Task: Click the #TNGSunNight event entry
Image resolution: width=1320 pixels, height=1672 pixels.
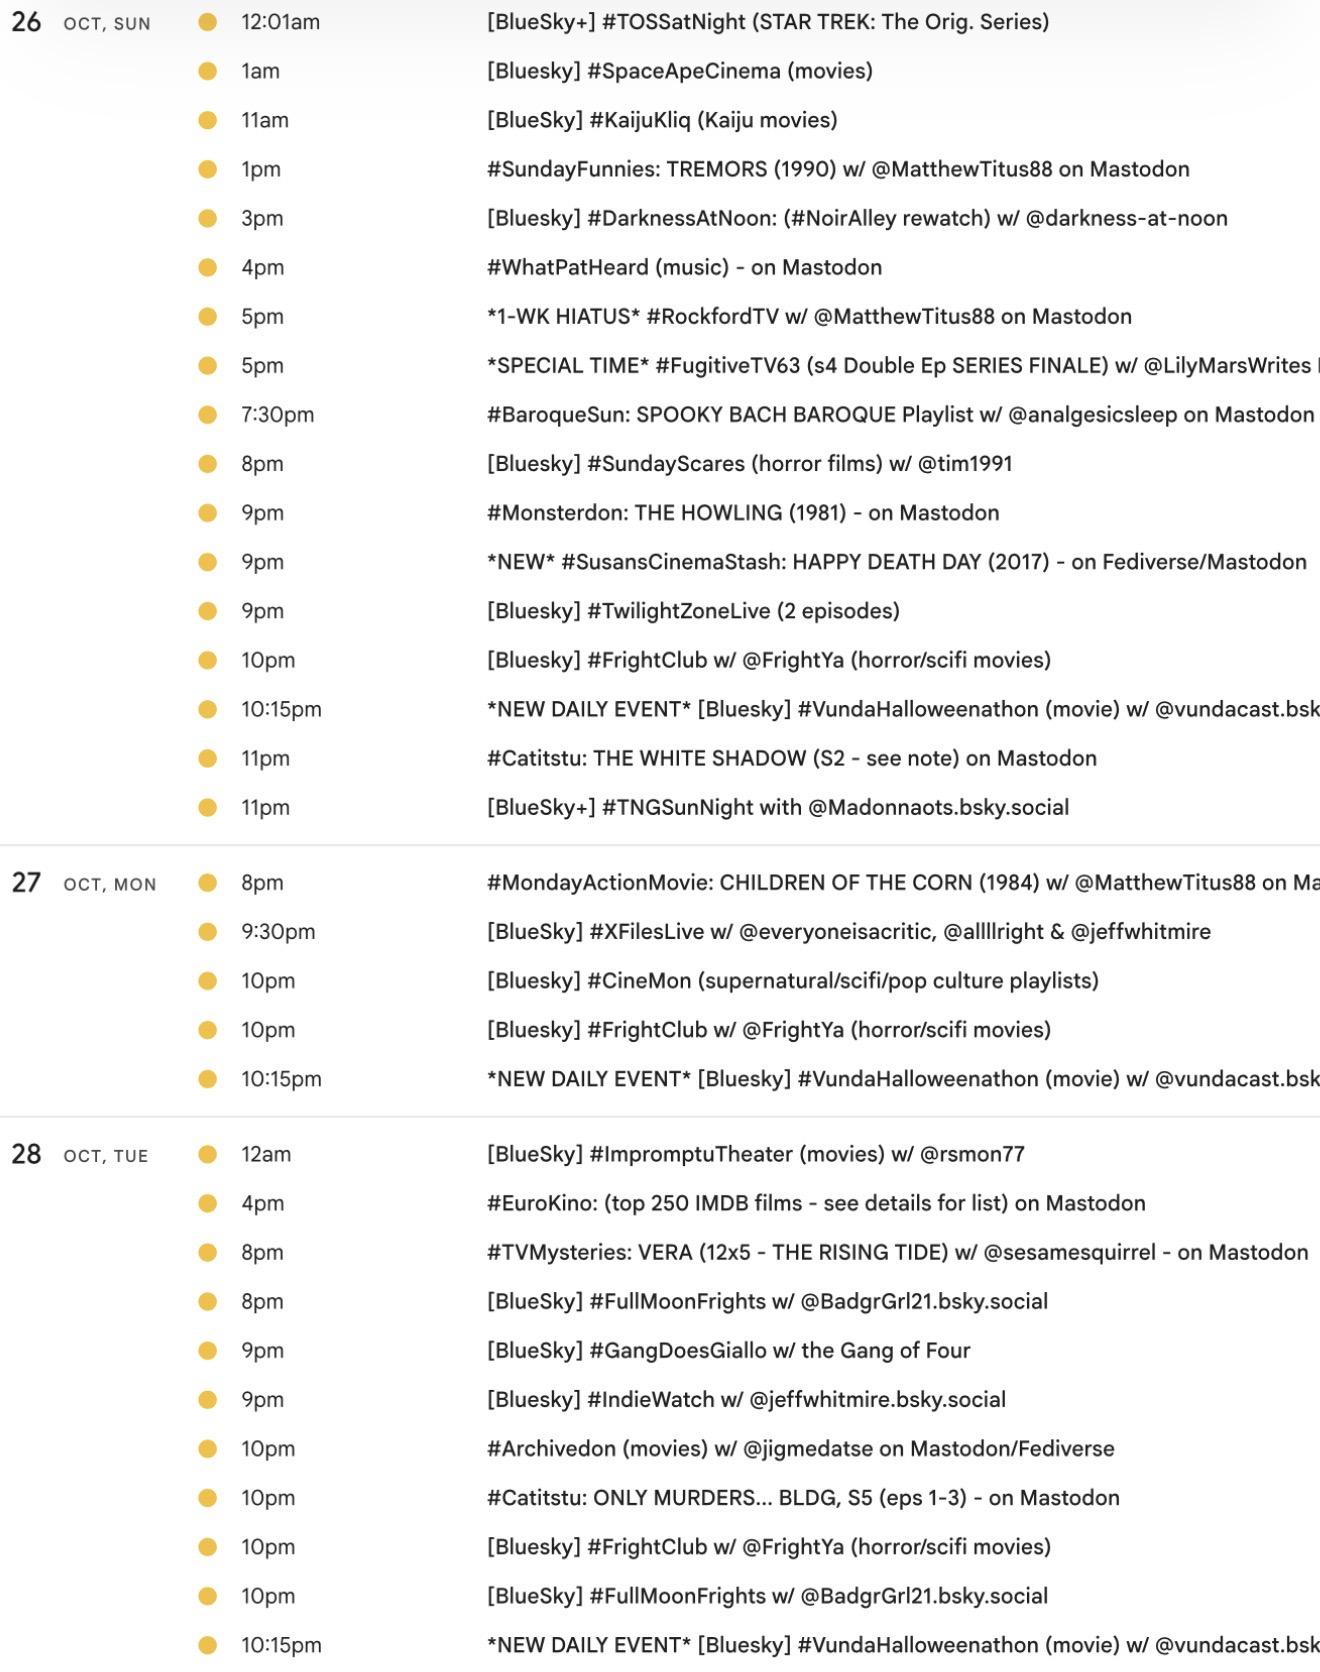Action: point(777,807)
